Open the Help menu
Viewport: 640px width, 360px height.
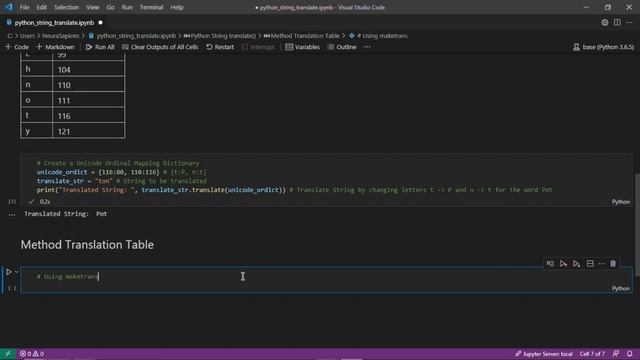coord(177,7)
